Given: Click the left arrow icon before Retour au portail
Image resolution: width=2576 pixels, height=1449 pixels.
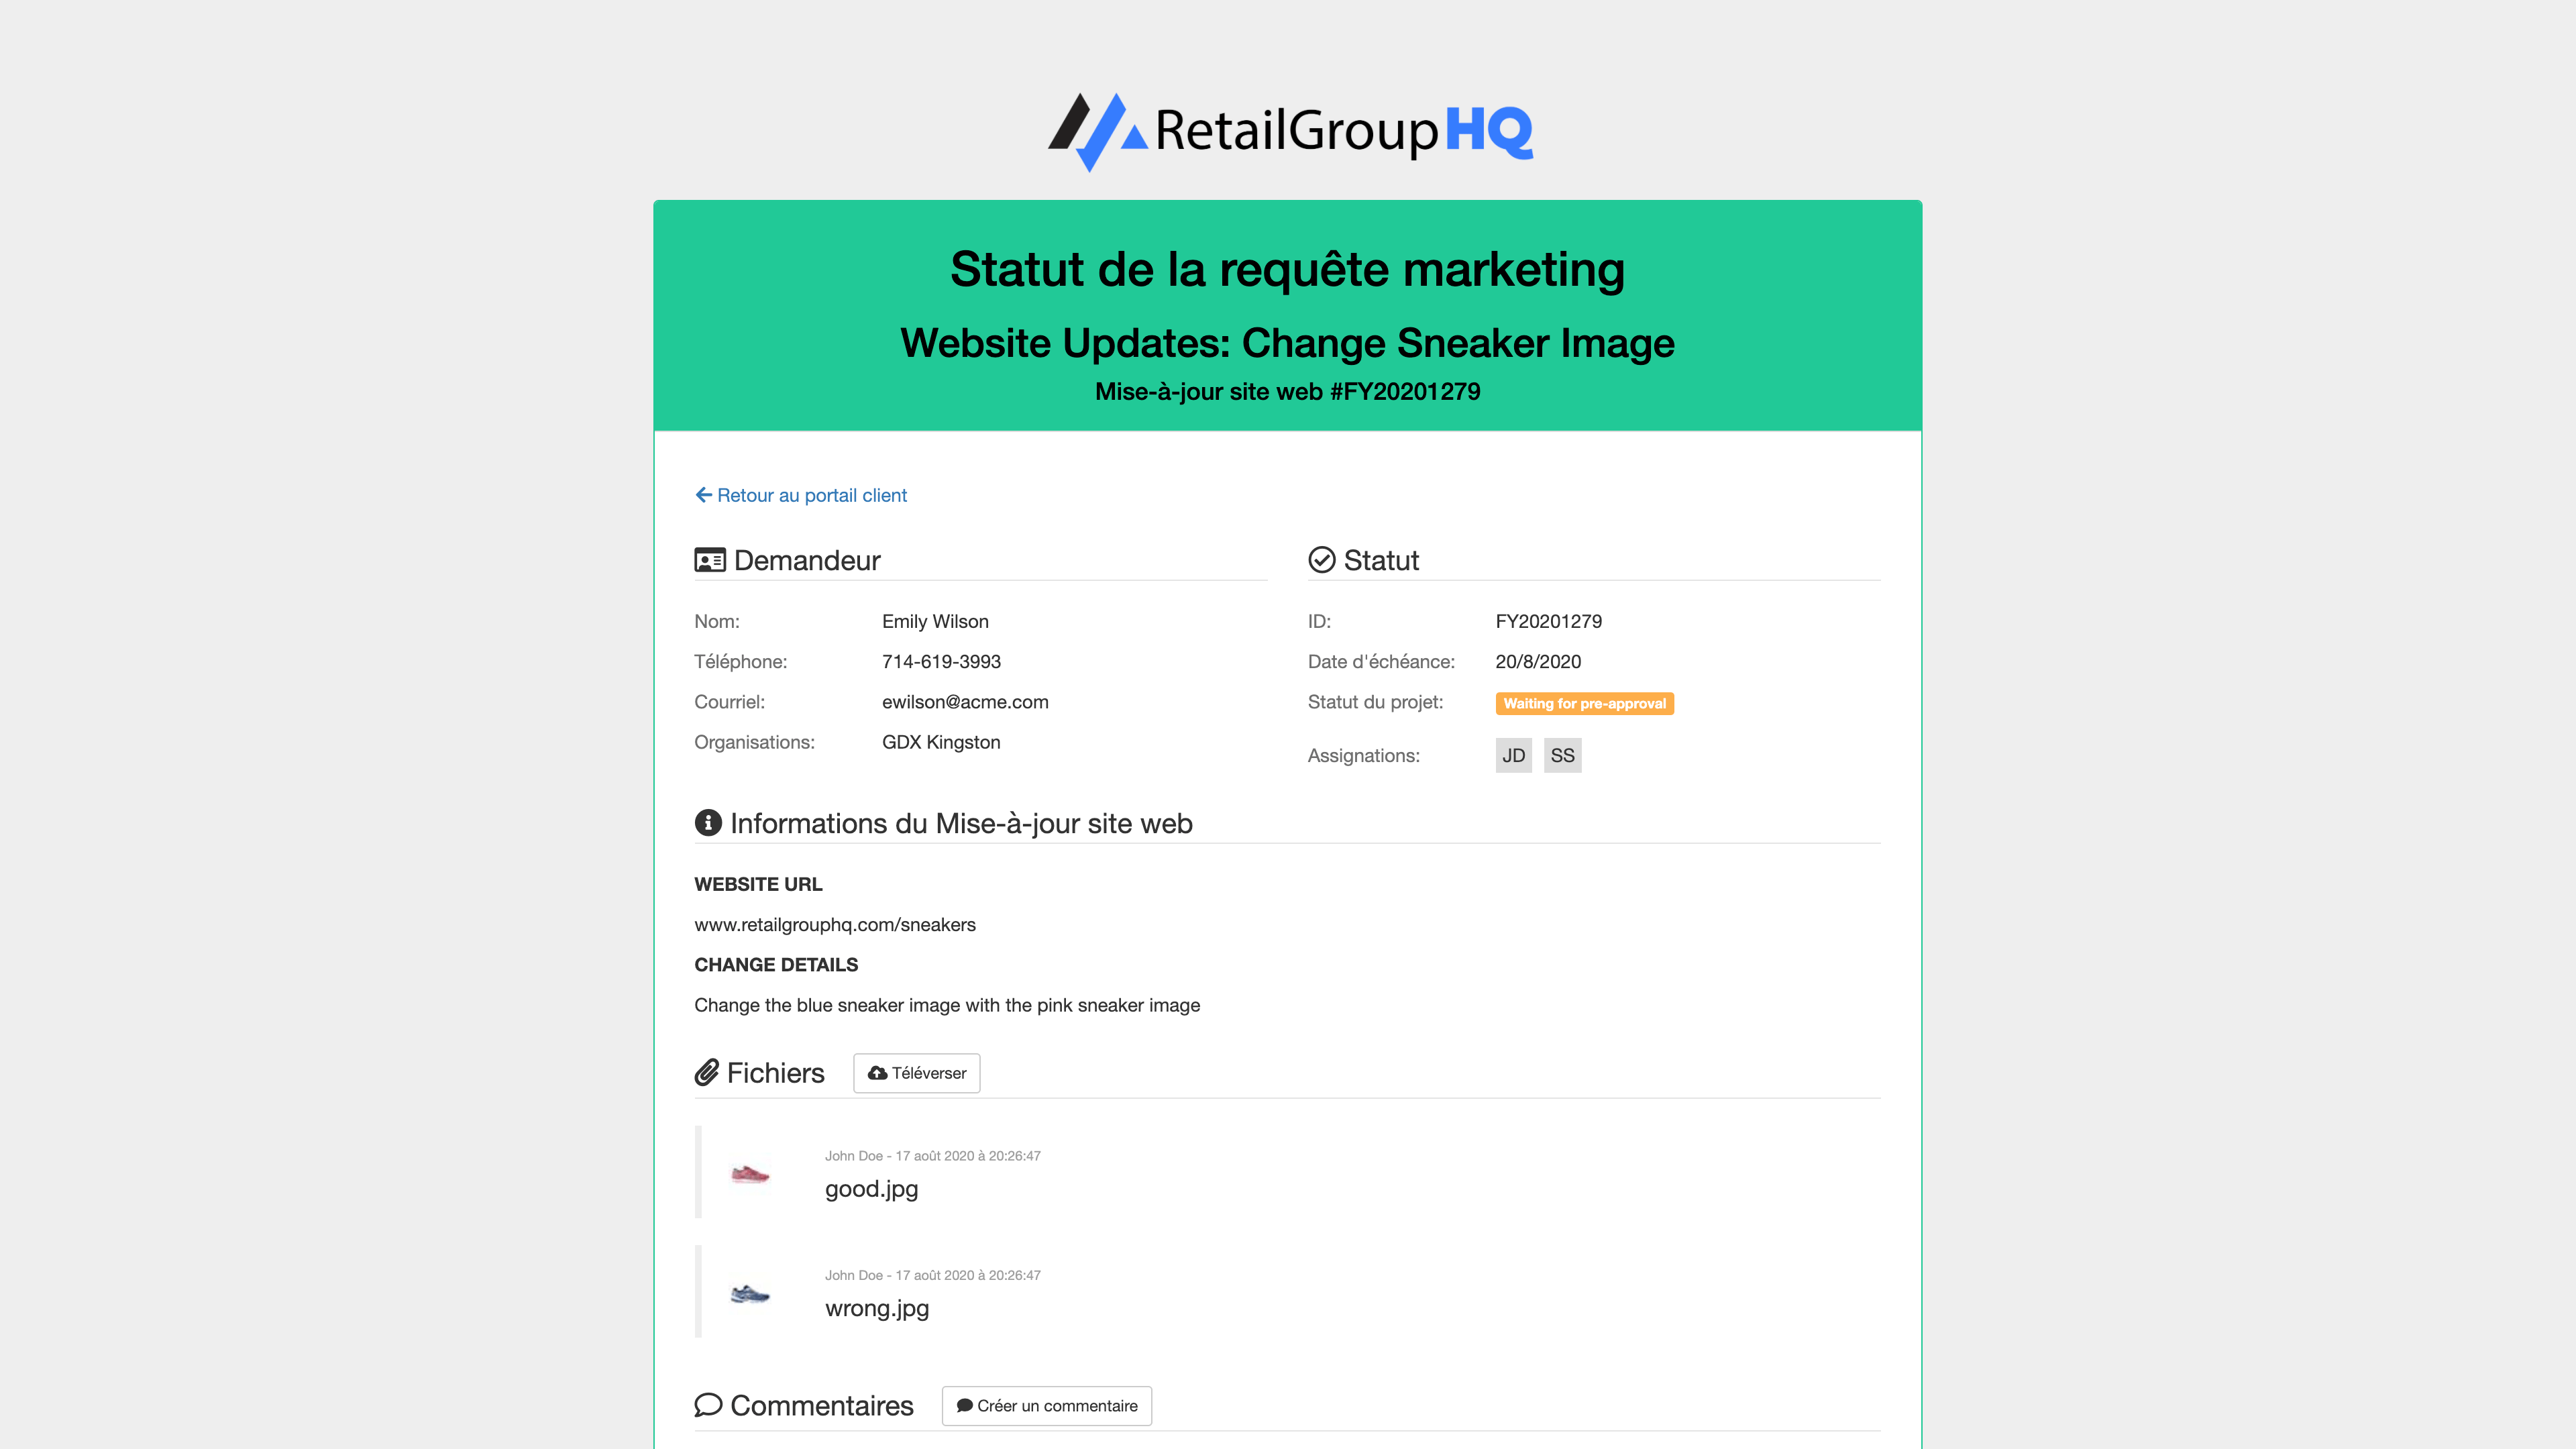Looking at the screenshot, I should (x=704, y=494).
